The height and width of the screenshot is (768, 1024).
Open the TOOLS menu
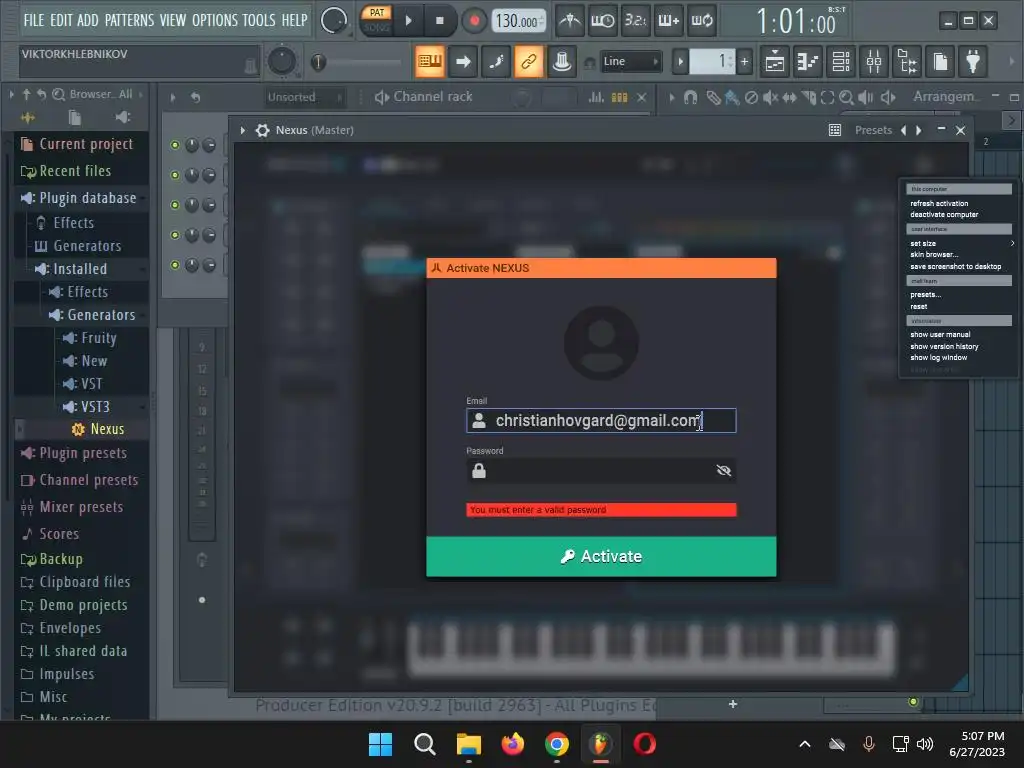pyautogui.click(x=259, y=20)
